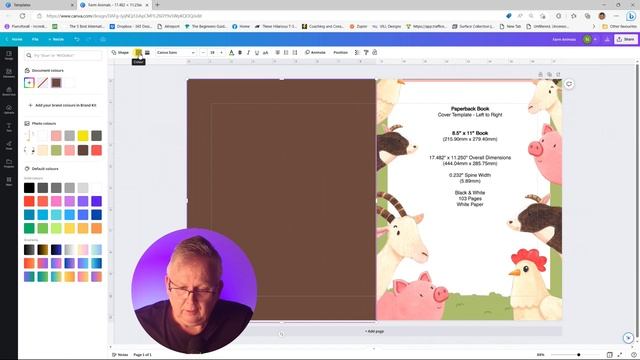Open the Other favourites folder
Viewport: 640px width, 360px height.
point(619,26)
